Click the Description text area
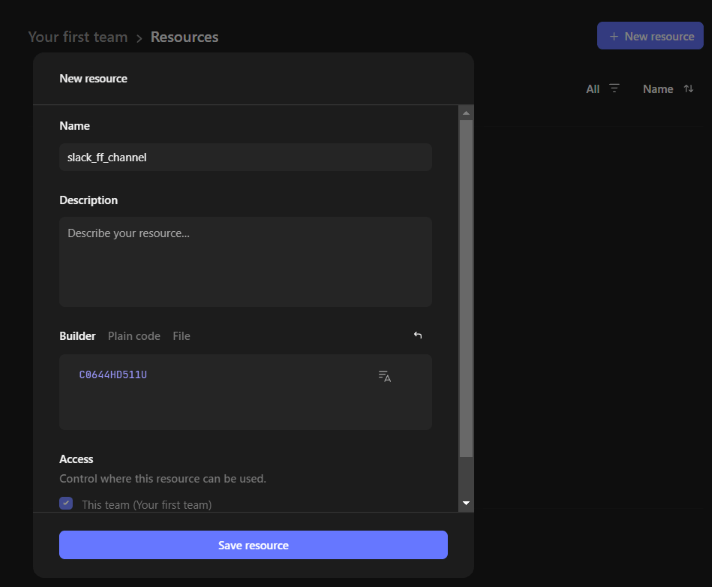The image size is (712, 587). click(x=245, y=262)
